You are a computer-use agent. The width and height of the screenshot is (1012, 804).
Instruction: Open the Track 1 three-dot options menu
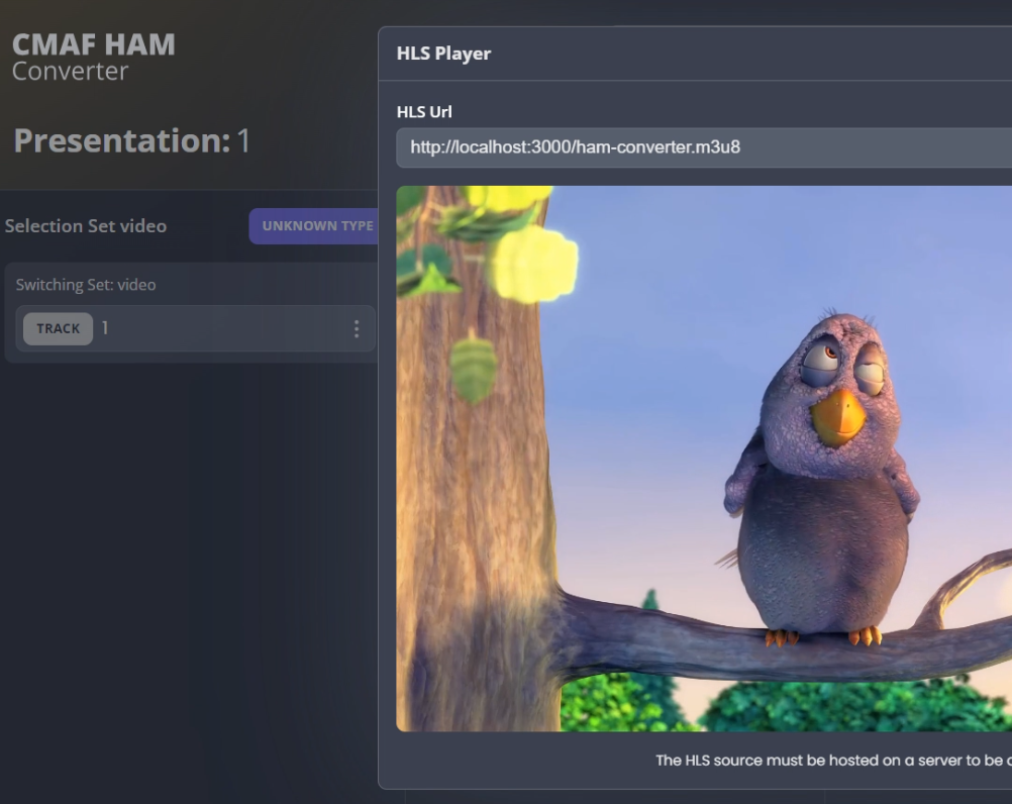point(356,329)
